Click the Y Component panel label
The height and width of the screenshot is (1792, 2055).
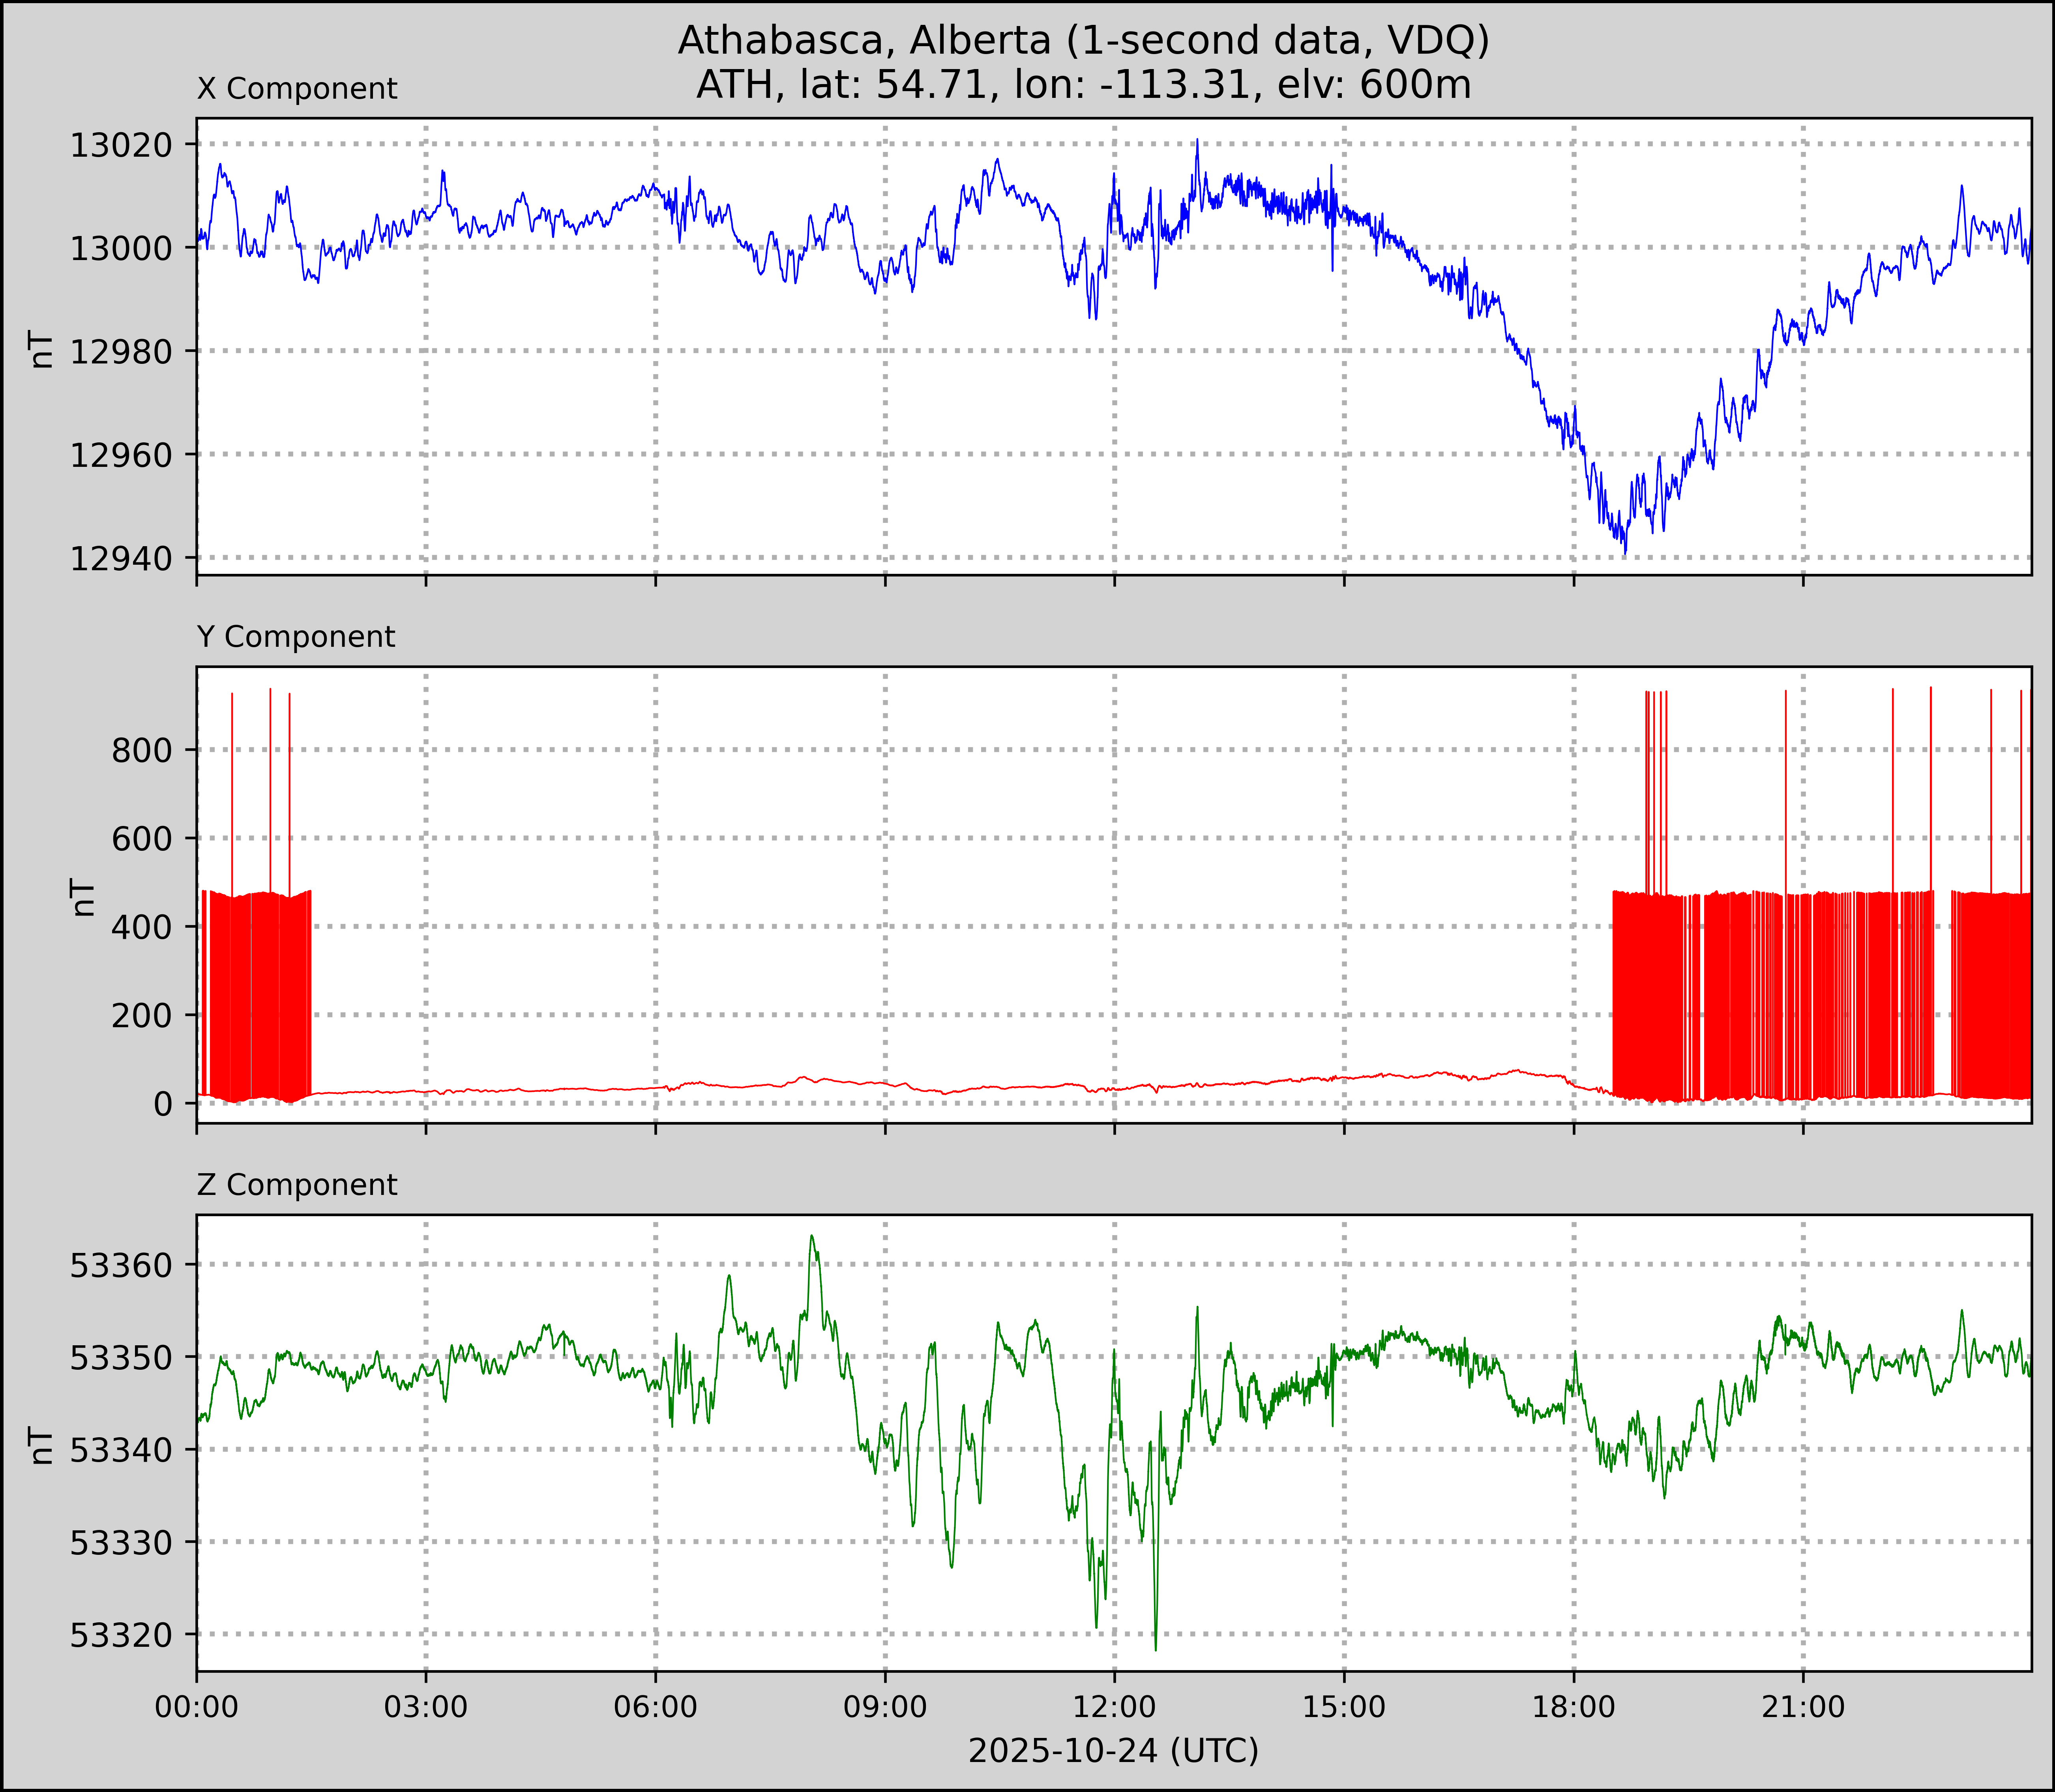(296, 637)
